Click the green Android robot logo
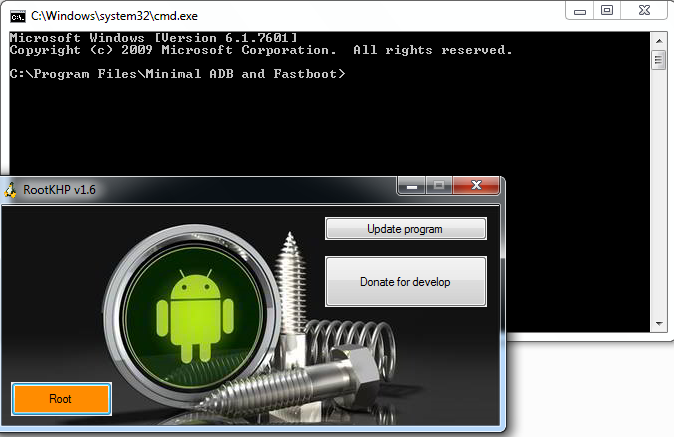Viewport: 674px width, 437px height. pos(195,316)
